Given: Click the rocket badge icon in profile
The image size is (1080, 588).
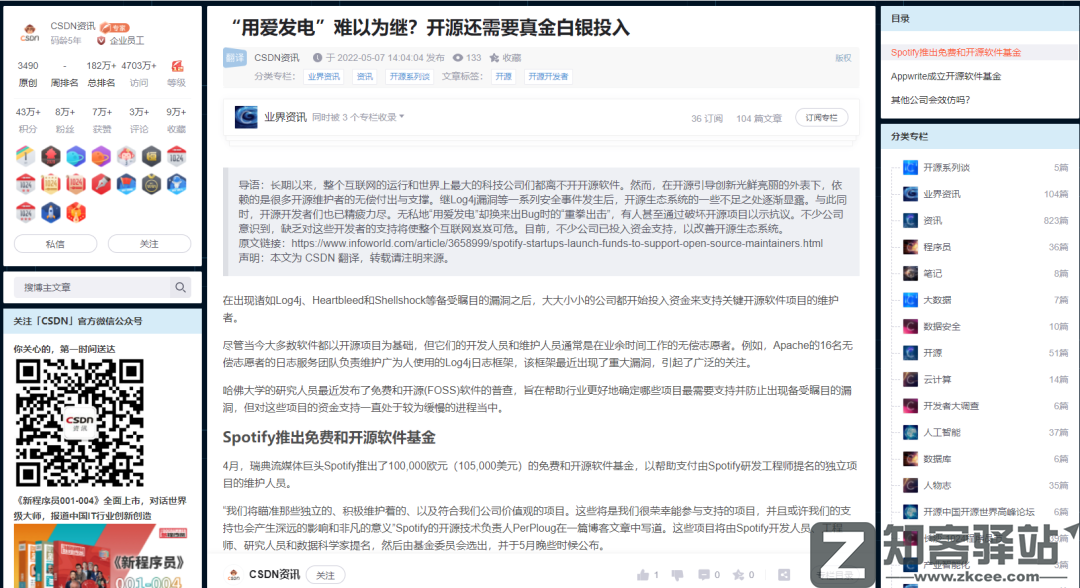Looking at the screenshot, I should coord(51,212).
